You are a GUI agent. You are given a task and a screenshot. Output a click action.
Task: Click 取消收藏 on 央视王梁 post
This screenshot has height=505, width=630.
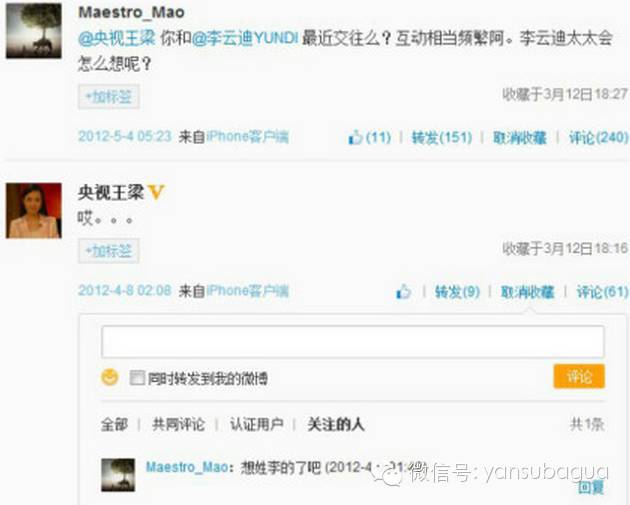click(528, 291)
